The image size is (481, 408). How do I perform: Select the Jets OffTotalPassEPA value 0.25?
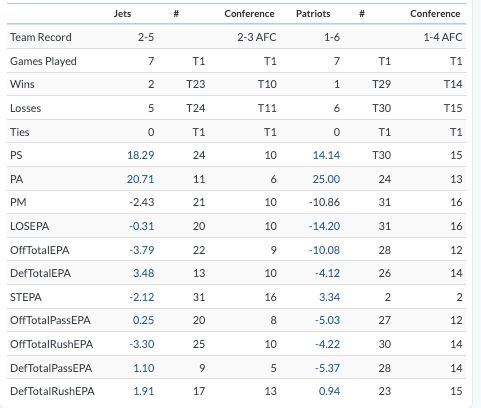click(x=143, y=320)
